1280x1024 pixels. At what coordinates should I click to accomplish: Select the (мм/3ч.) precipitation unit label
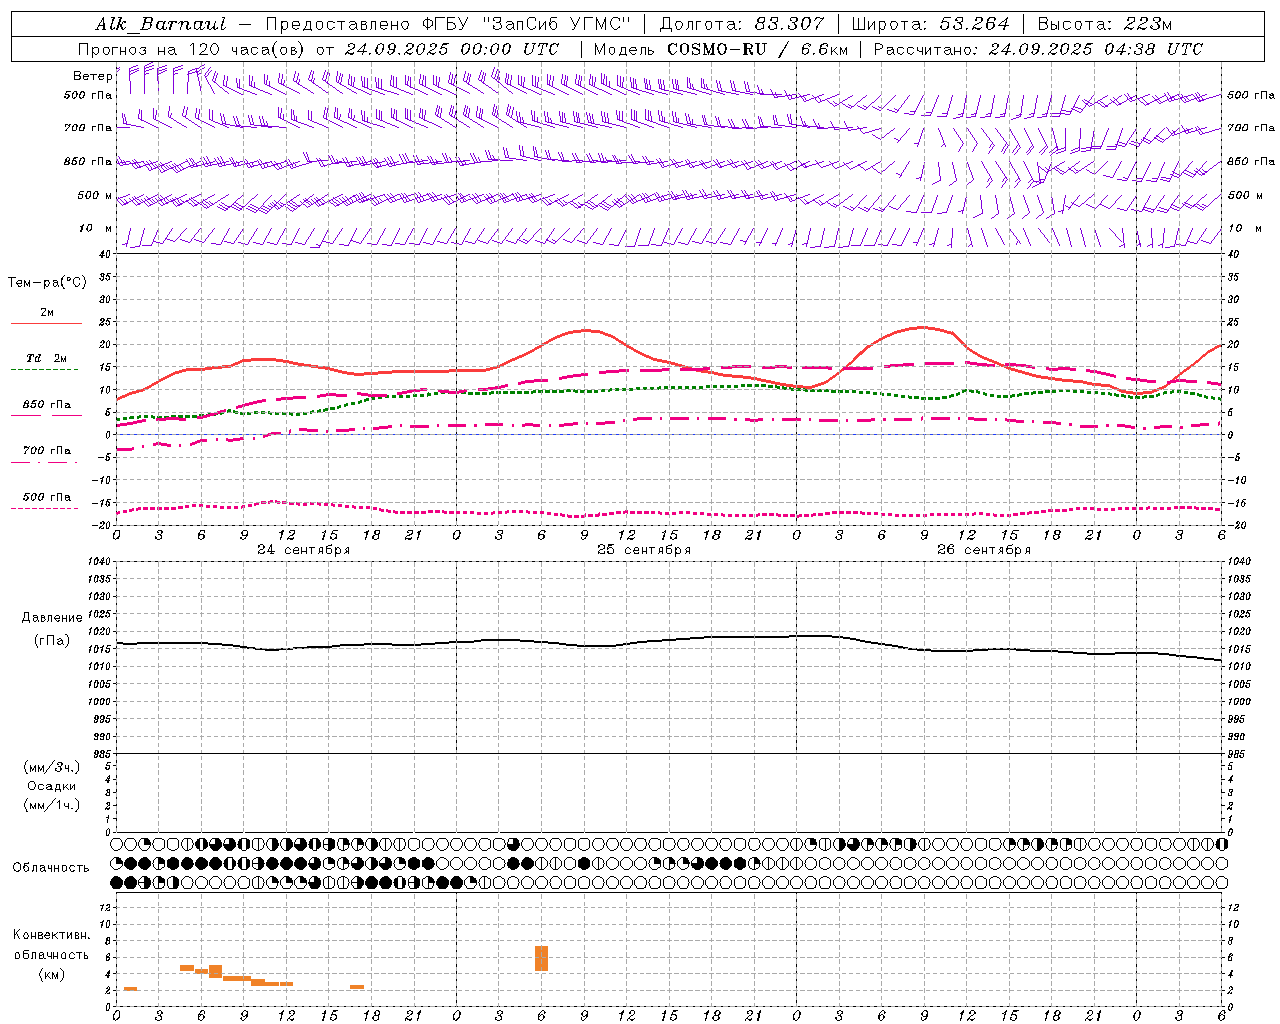(x=51, y=767)
